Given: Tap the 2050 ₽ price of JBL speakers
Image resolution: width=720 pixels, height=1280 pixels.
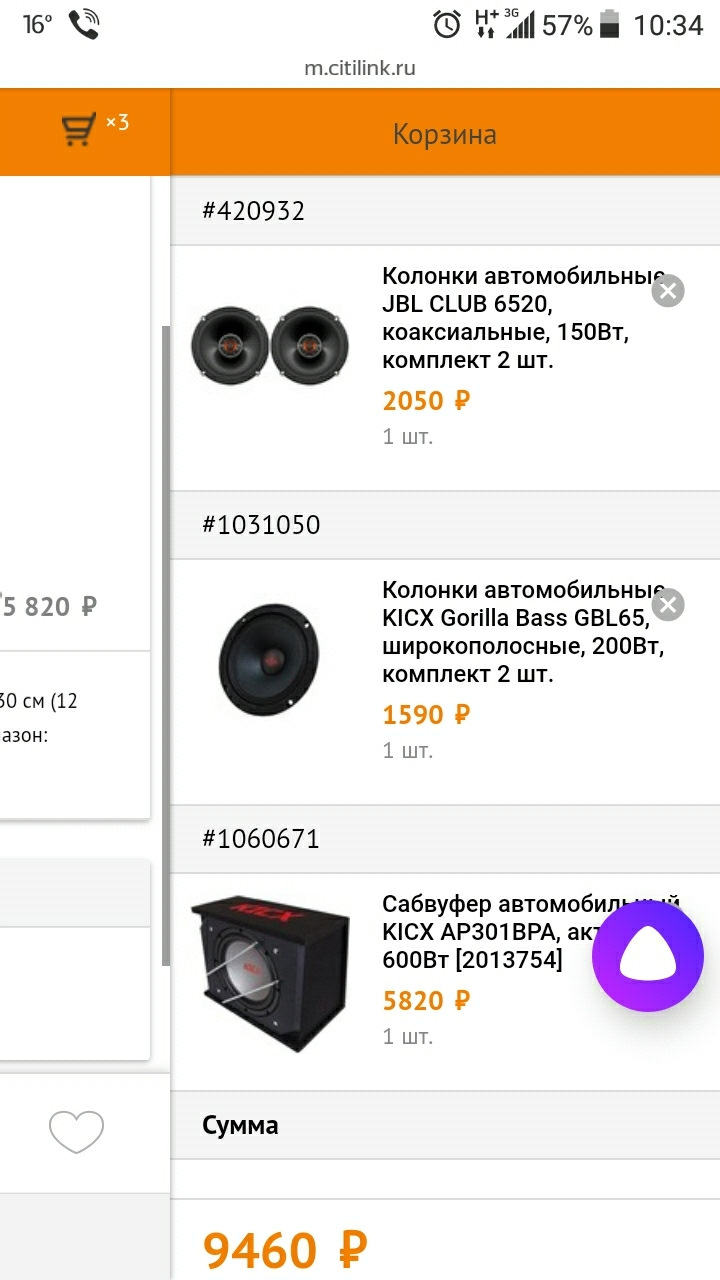Looking at the screenshot, I should 426,401.
